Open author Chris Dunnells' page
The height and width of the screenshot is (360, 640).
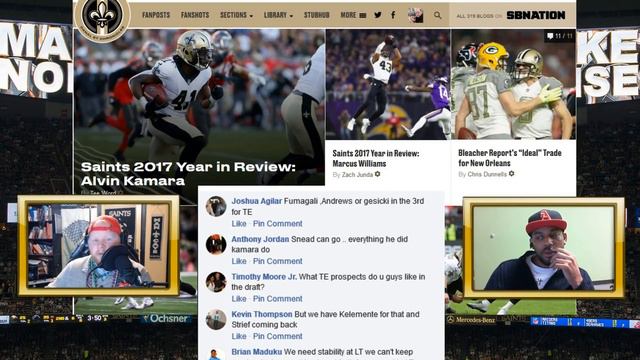(487, 174)
